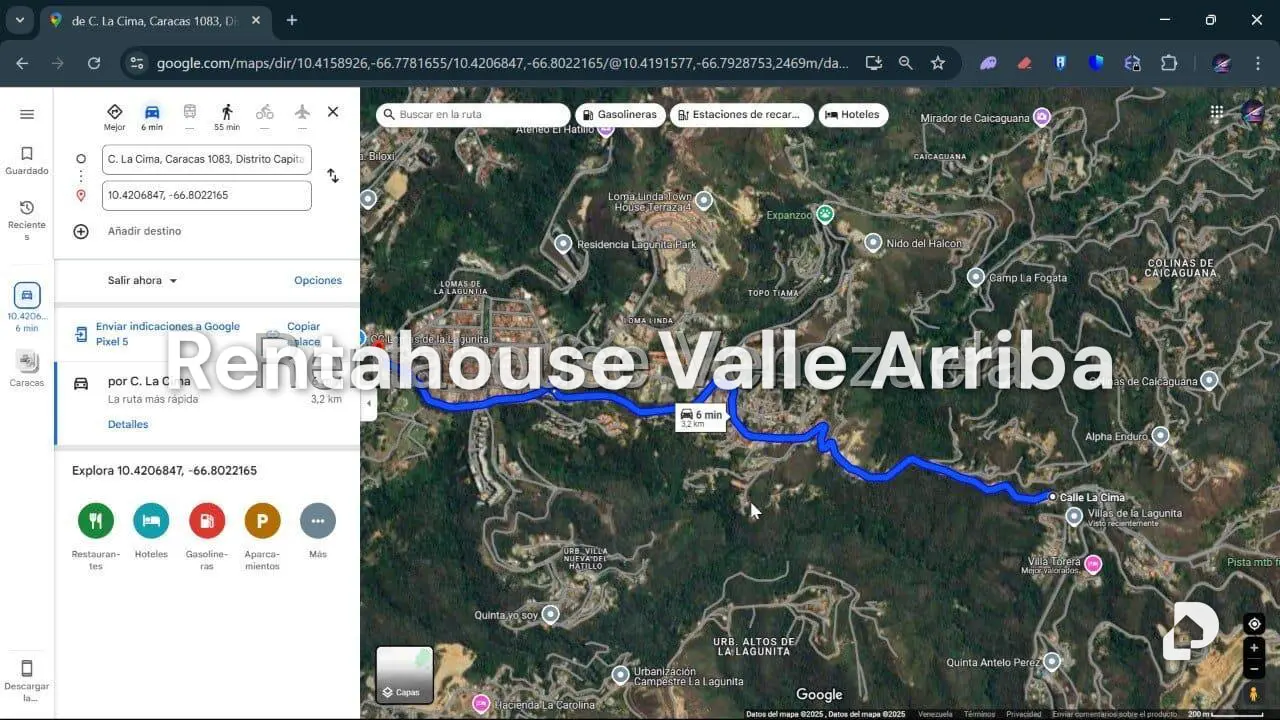The width and height of the screenshot is (1280, 720).
Task: Collapse the side panel with arrow handle
Action: tap(369, 403)
